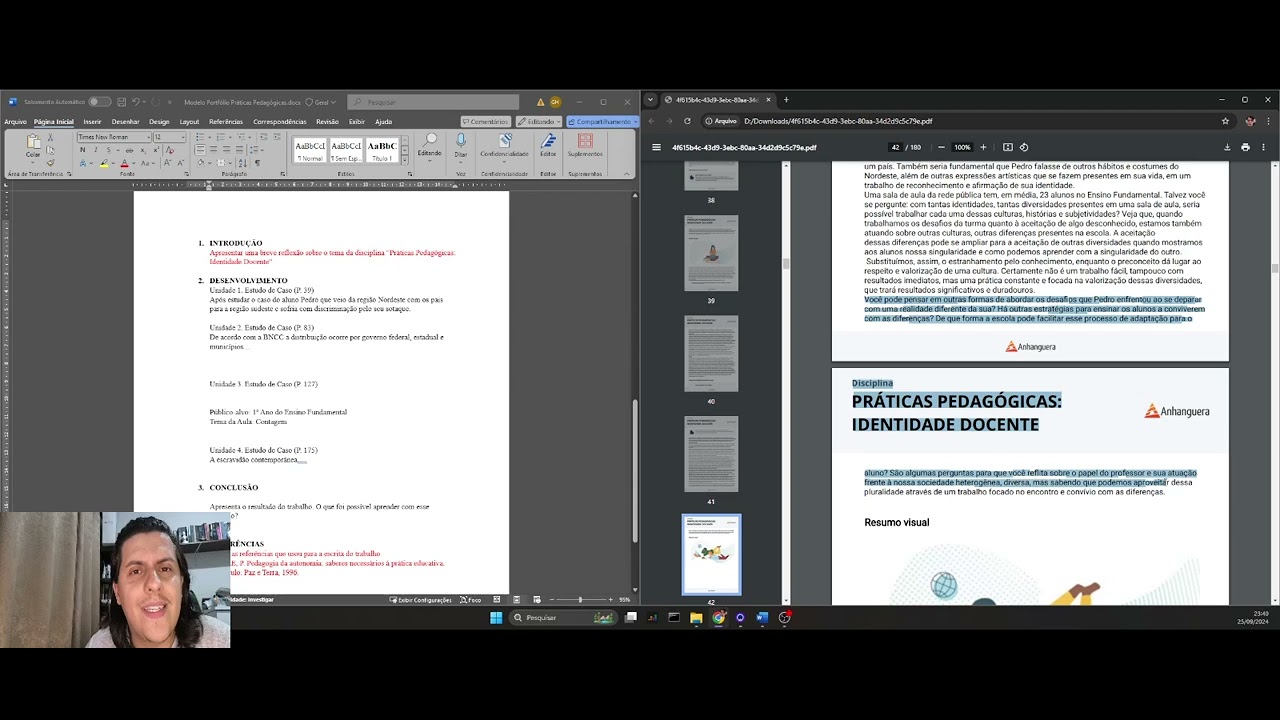
Task: Toggle italic I formatting
Action: pos(95,150)
